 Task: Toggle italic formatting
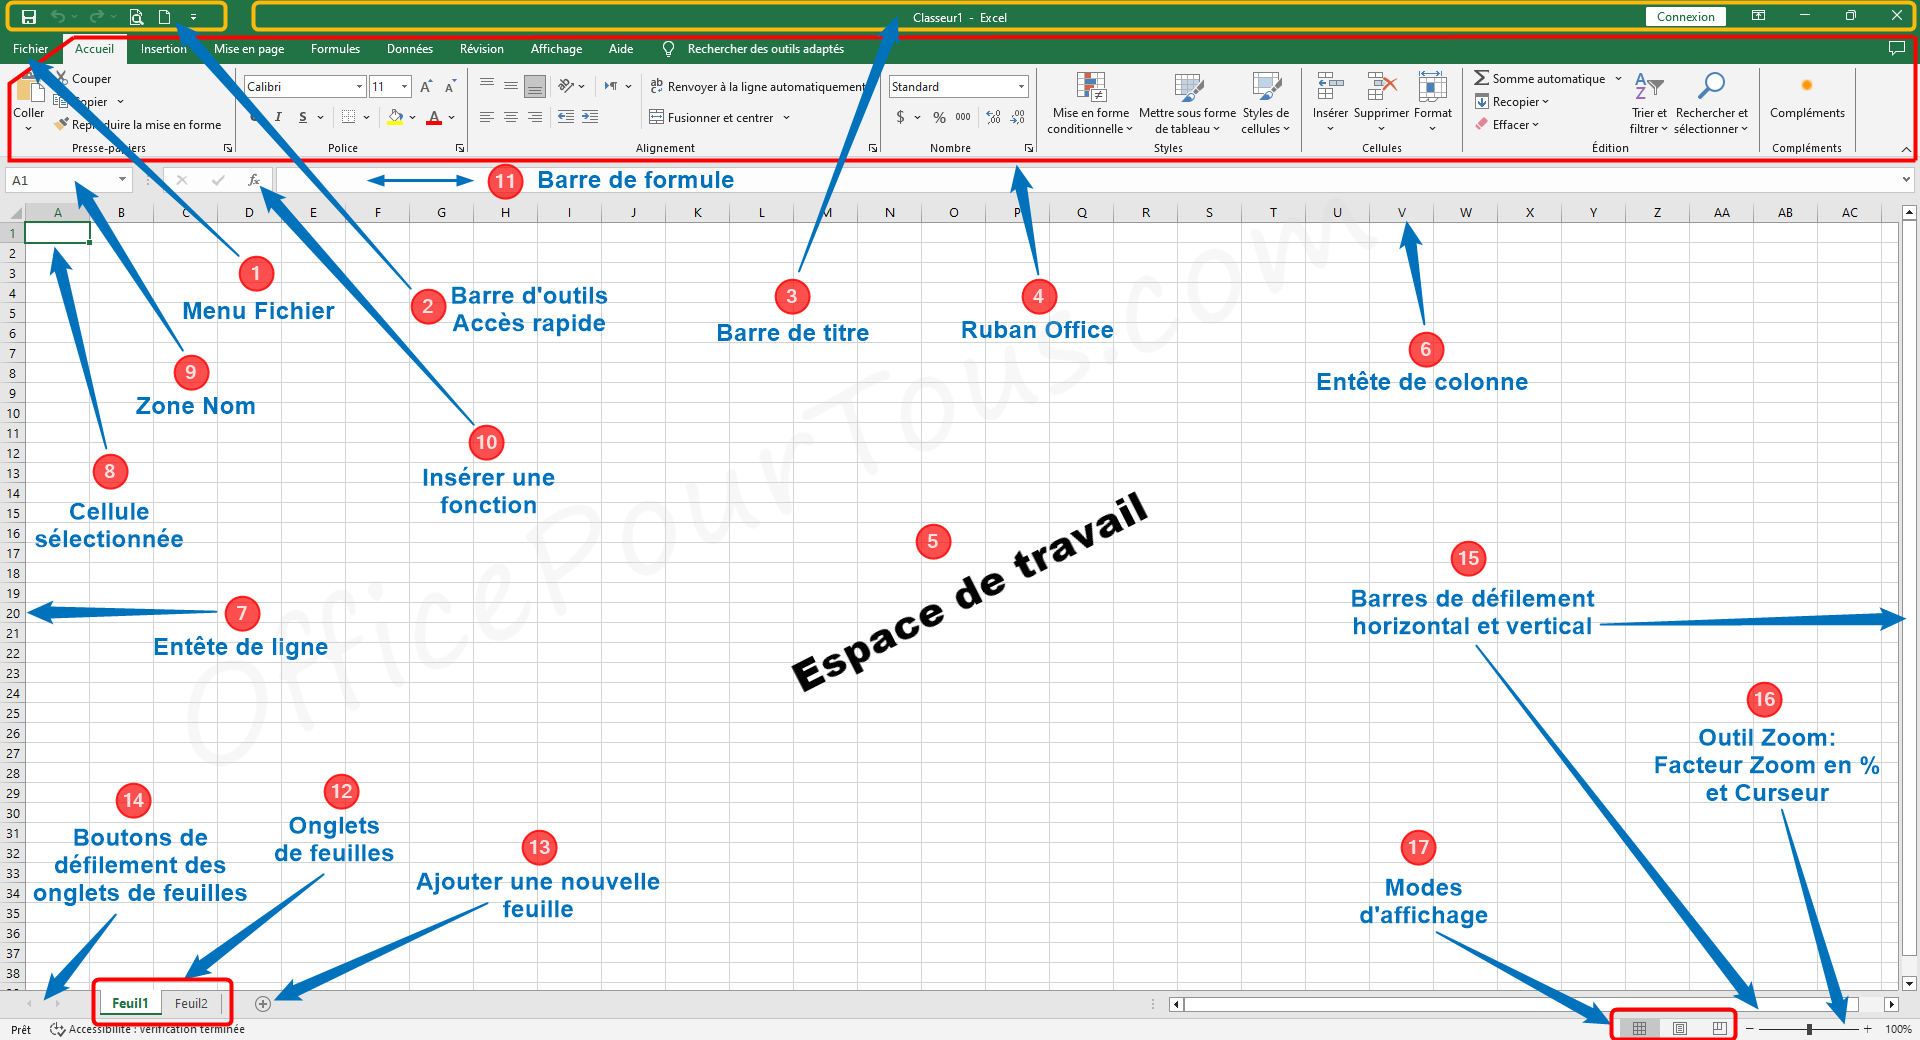[x=278, y=117]
